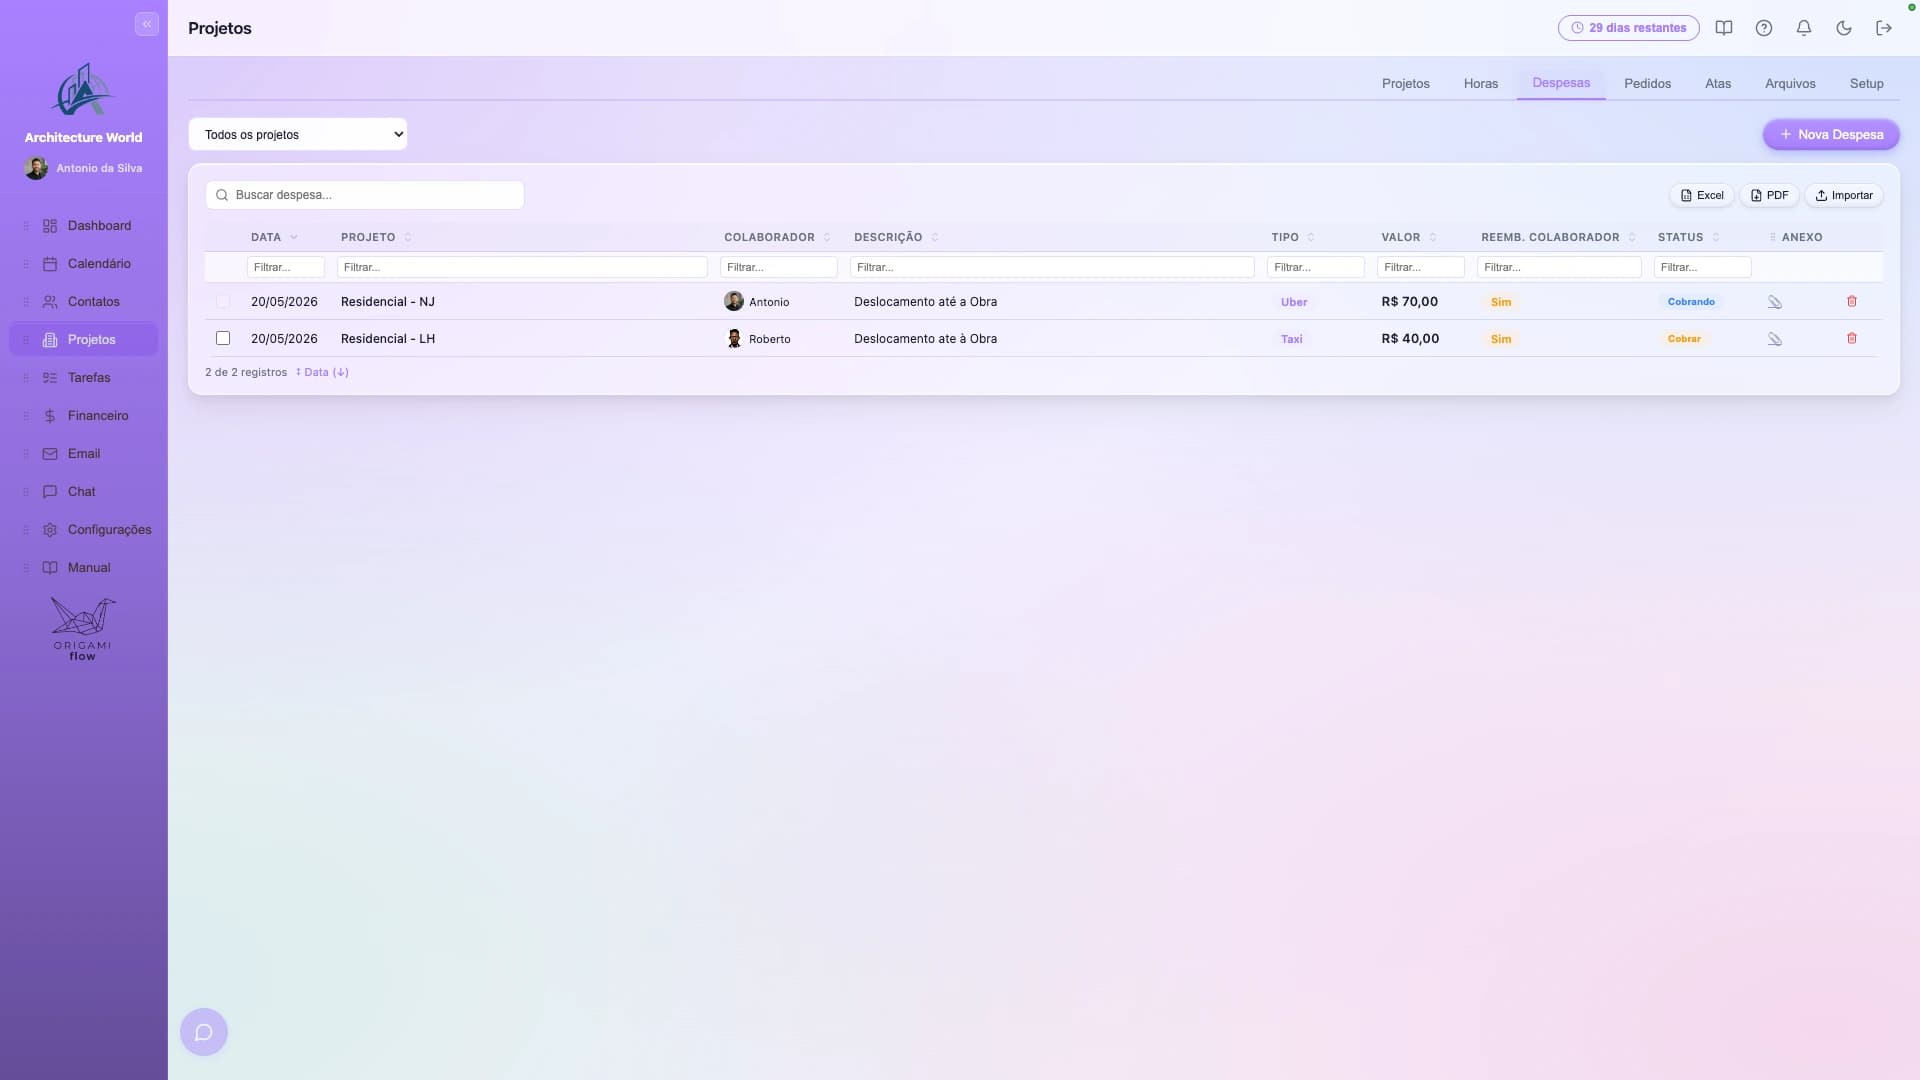Sort by the TIPO column header

tap(1293, 237)
